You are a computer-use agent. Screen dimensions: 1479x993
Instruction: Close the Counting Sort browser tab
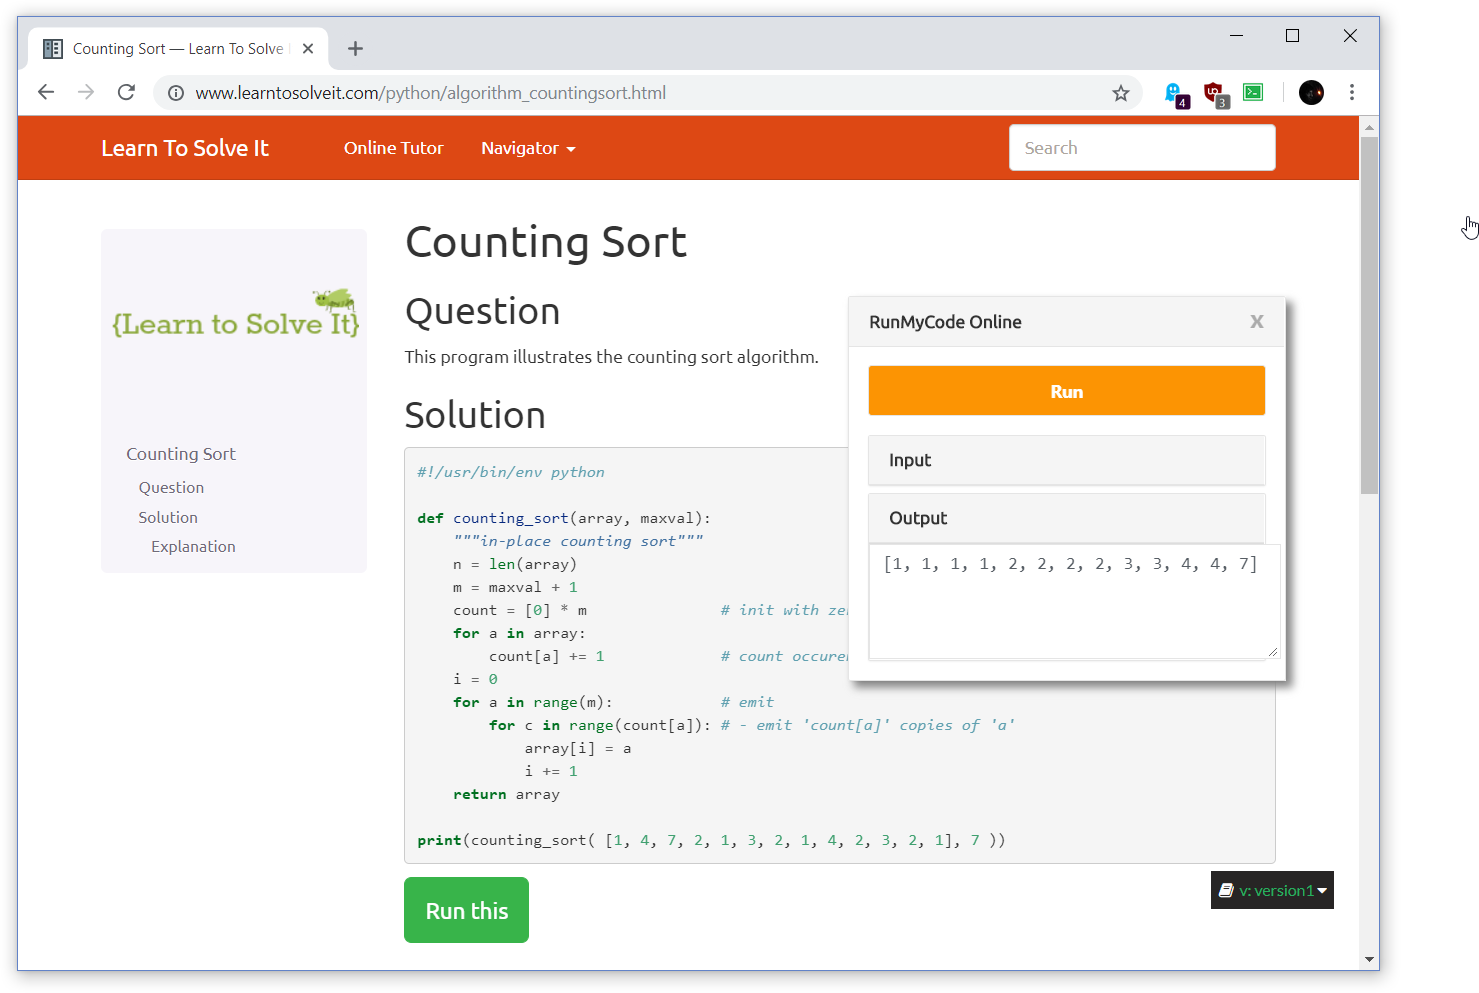tap(308, 48)
